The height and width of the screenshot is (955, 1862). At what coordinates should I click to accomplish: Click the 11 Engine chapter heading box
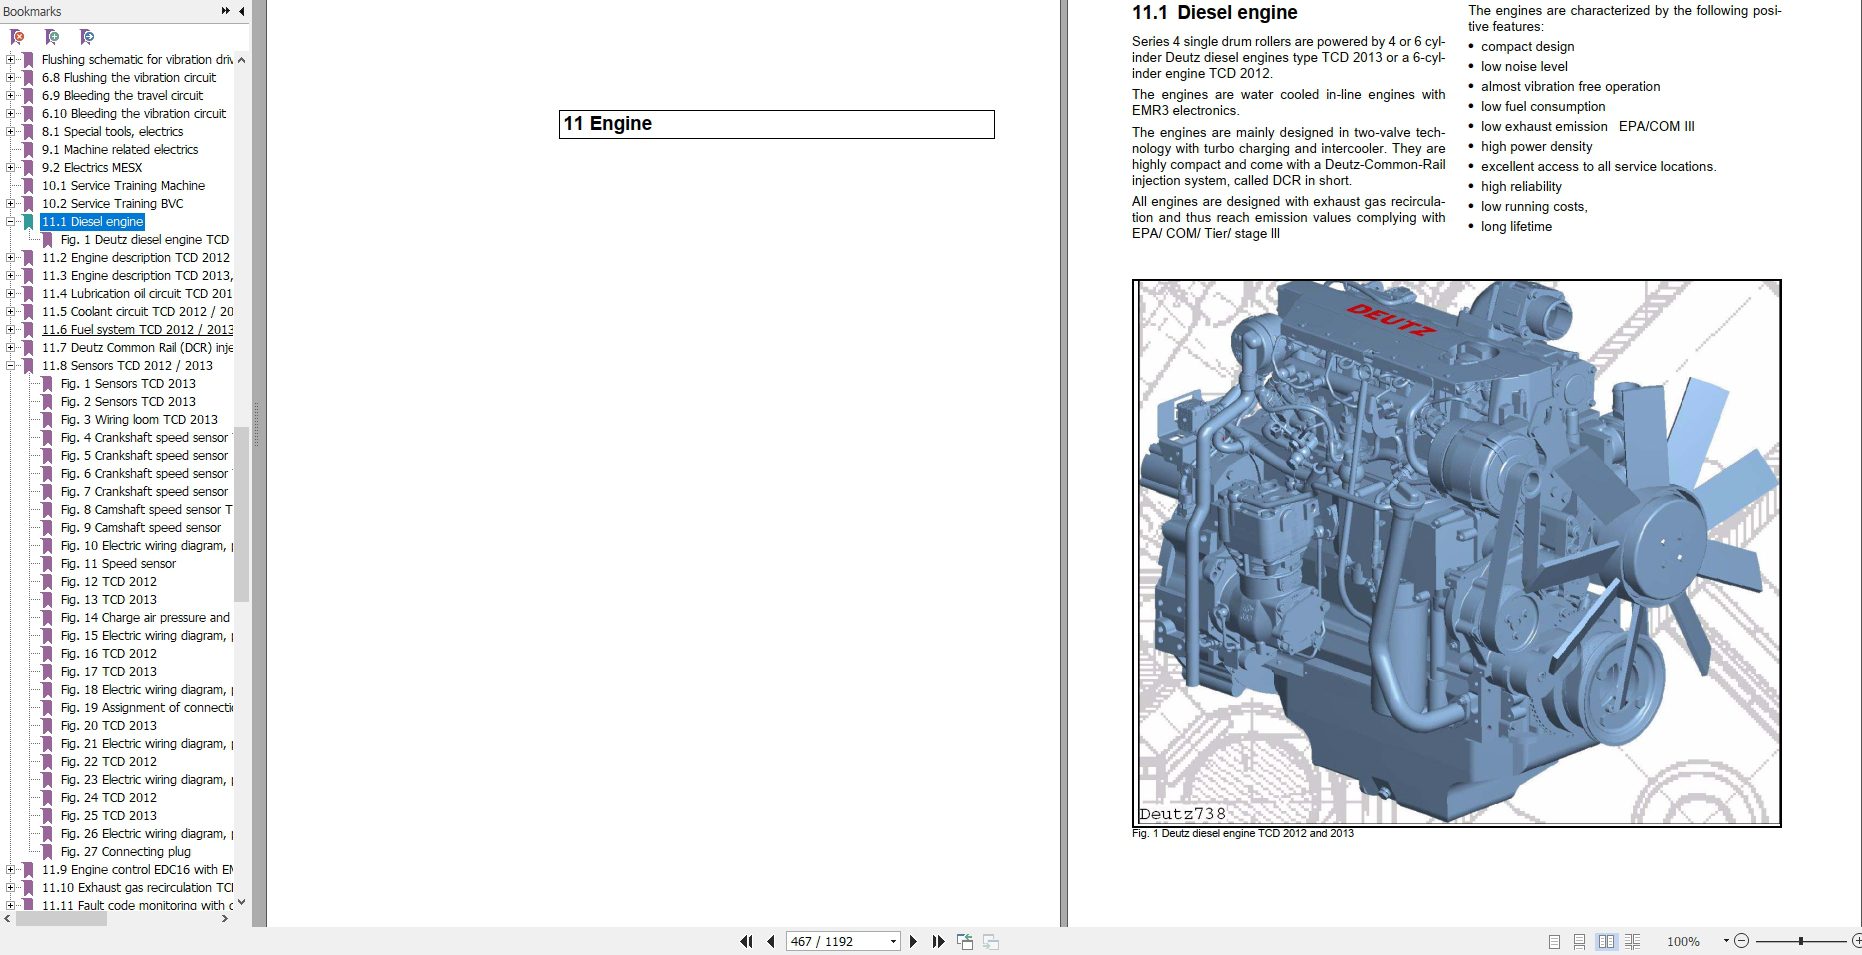tap(777, 124)
